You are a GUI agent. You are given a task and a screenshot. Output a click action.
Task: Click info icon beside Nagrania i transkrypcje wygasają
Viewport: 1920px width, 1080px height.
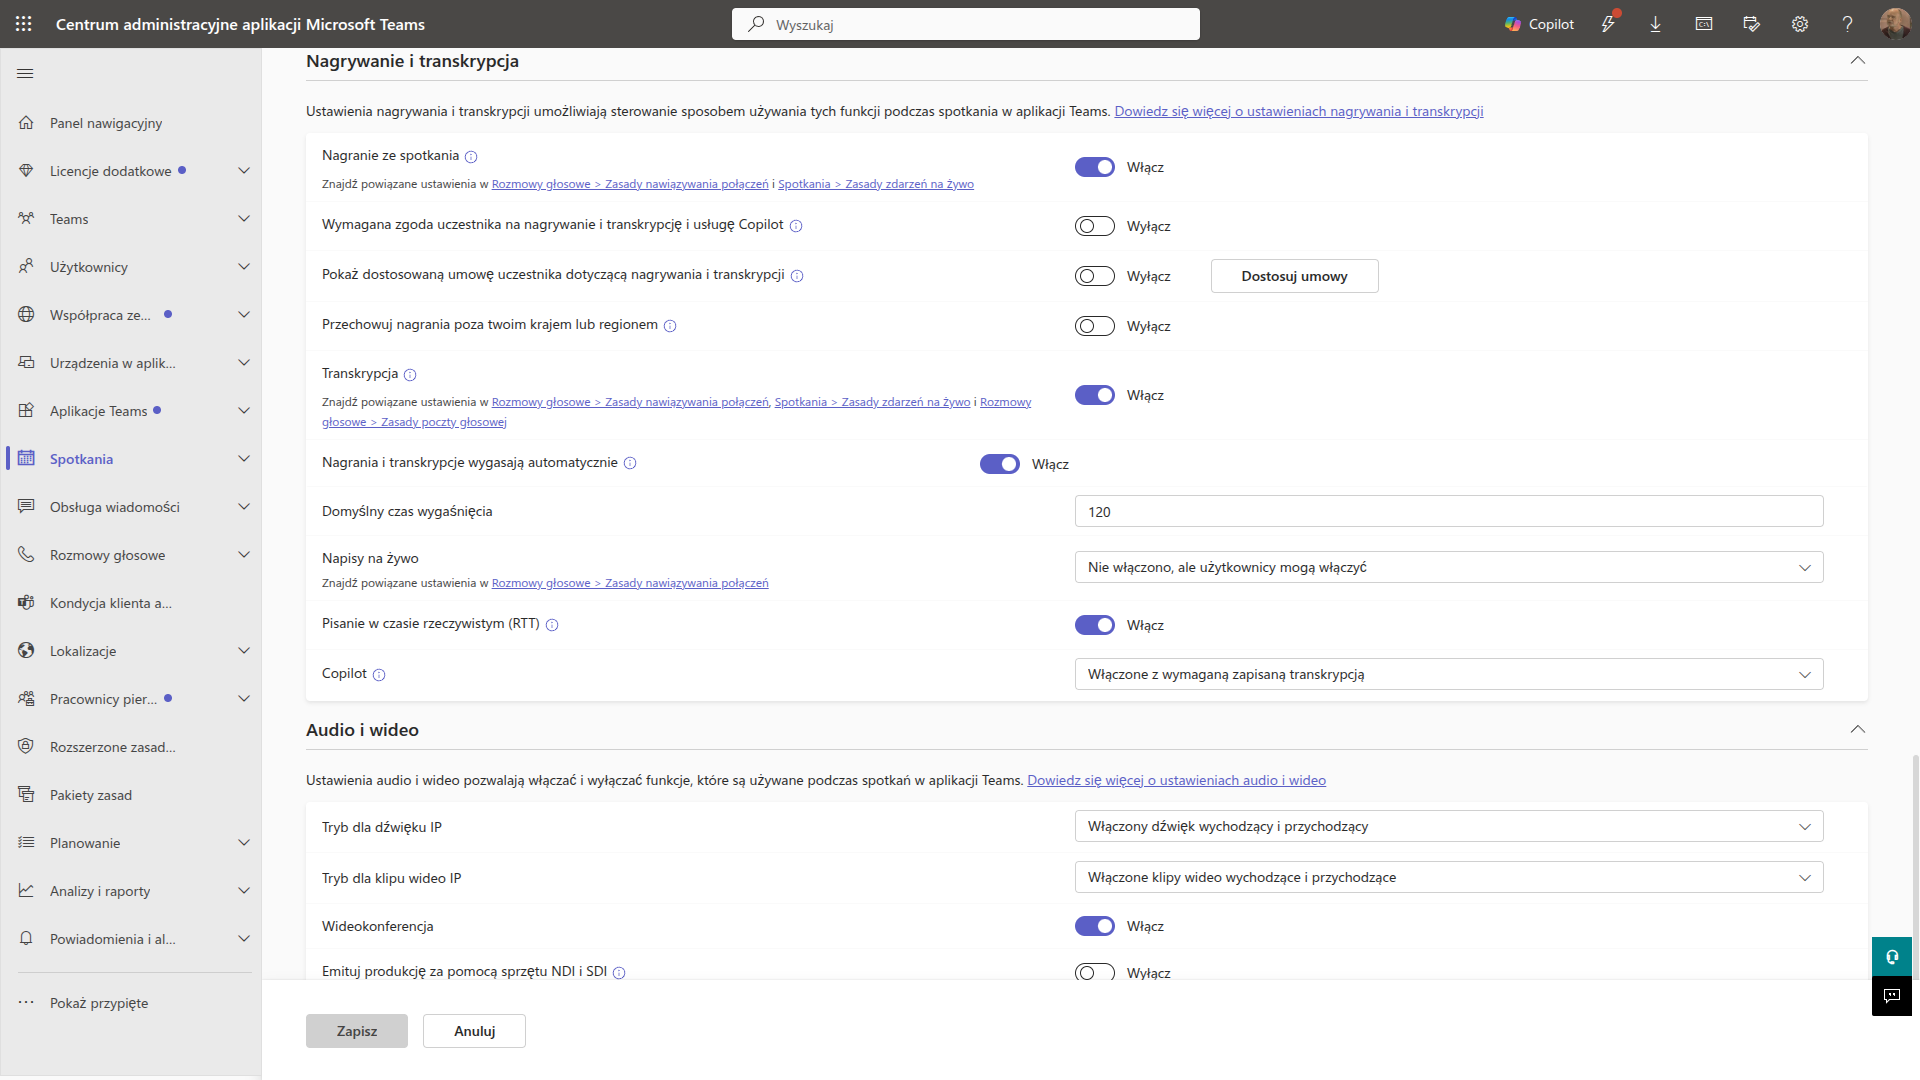[x=630, y=463]
